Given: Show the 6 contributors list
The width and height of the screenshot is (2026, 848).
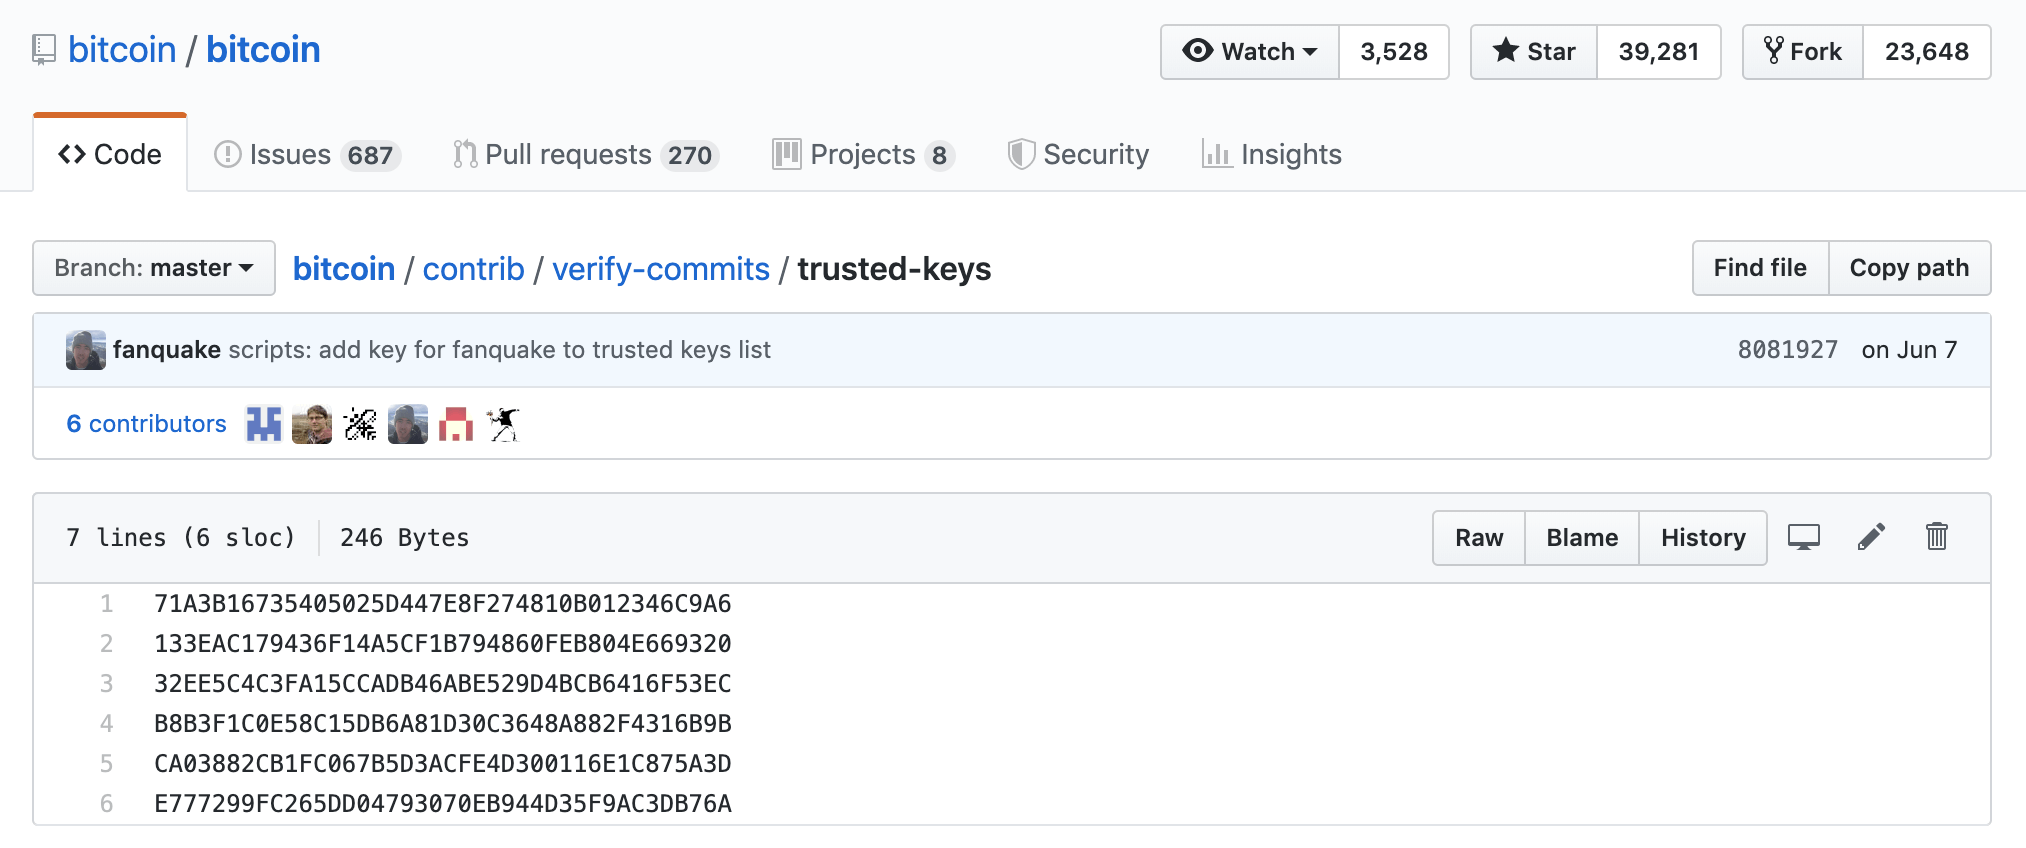Looking at the screenshot, I should pos(146,424).
